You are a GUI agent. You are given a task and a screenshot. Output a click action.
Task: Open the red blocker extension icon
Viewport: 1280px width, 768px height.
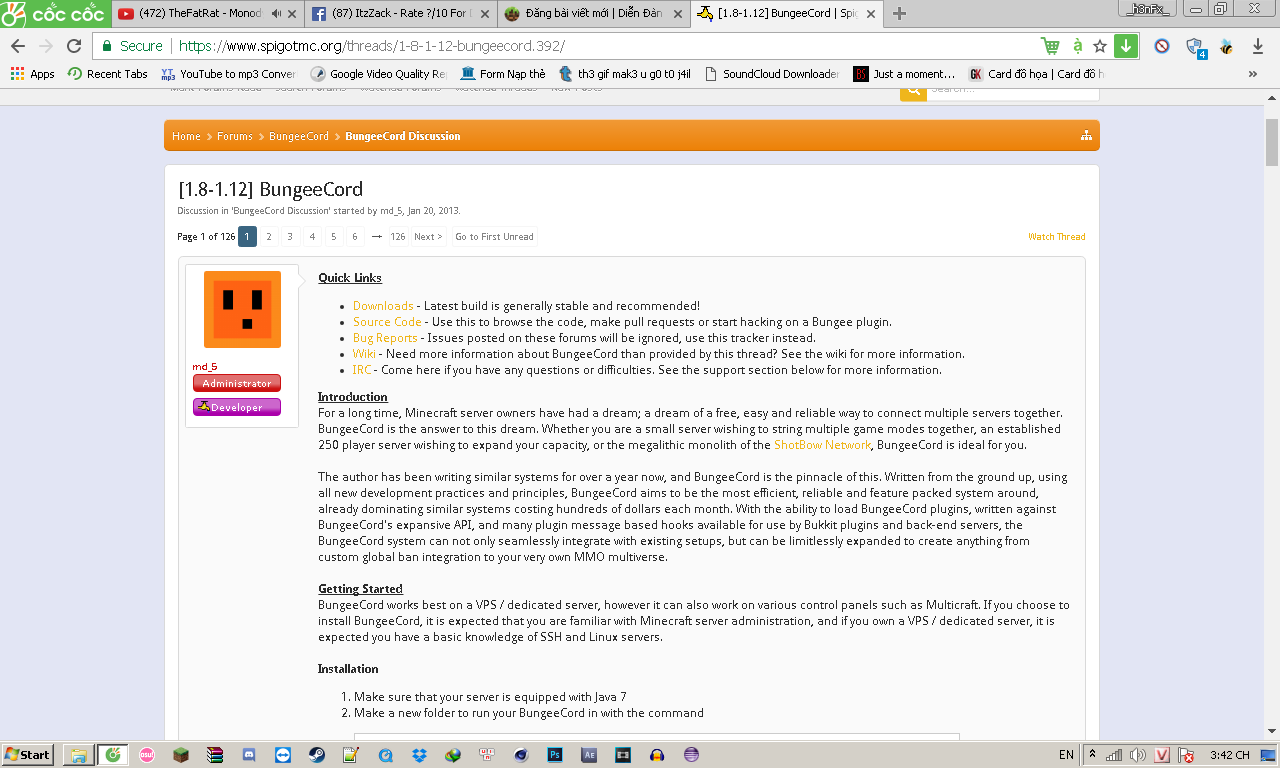click(x=1162, y=46)
